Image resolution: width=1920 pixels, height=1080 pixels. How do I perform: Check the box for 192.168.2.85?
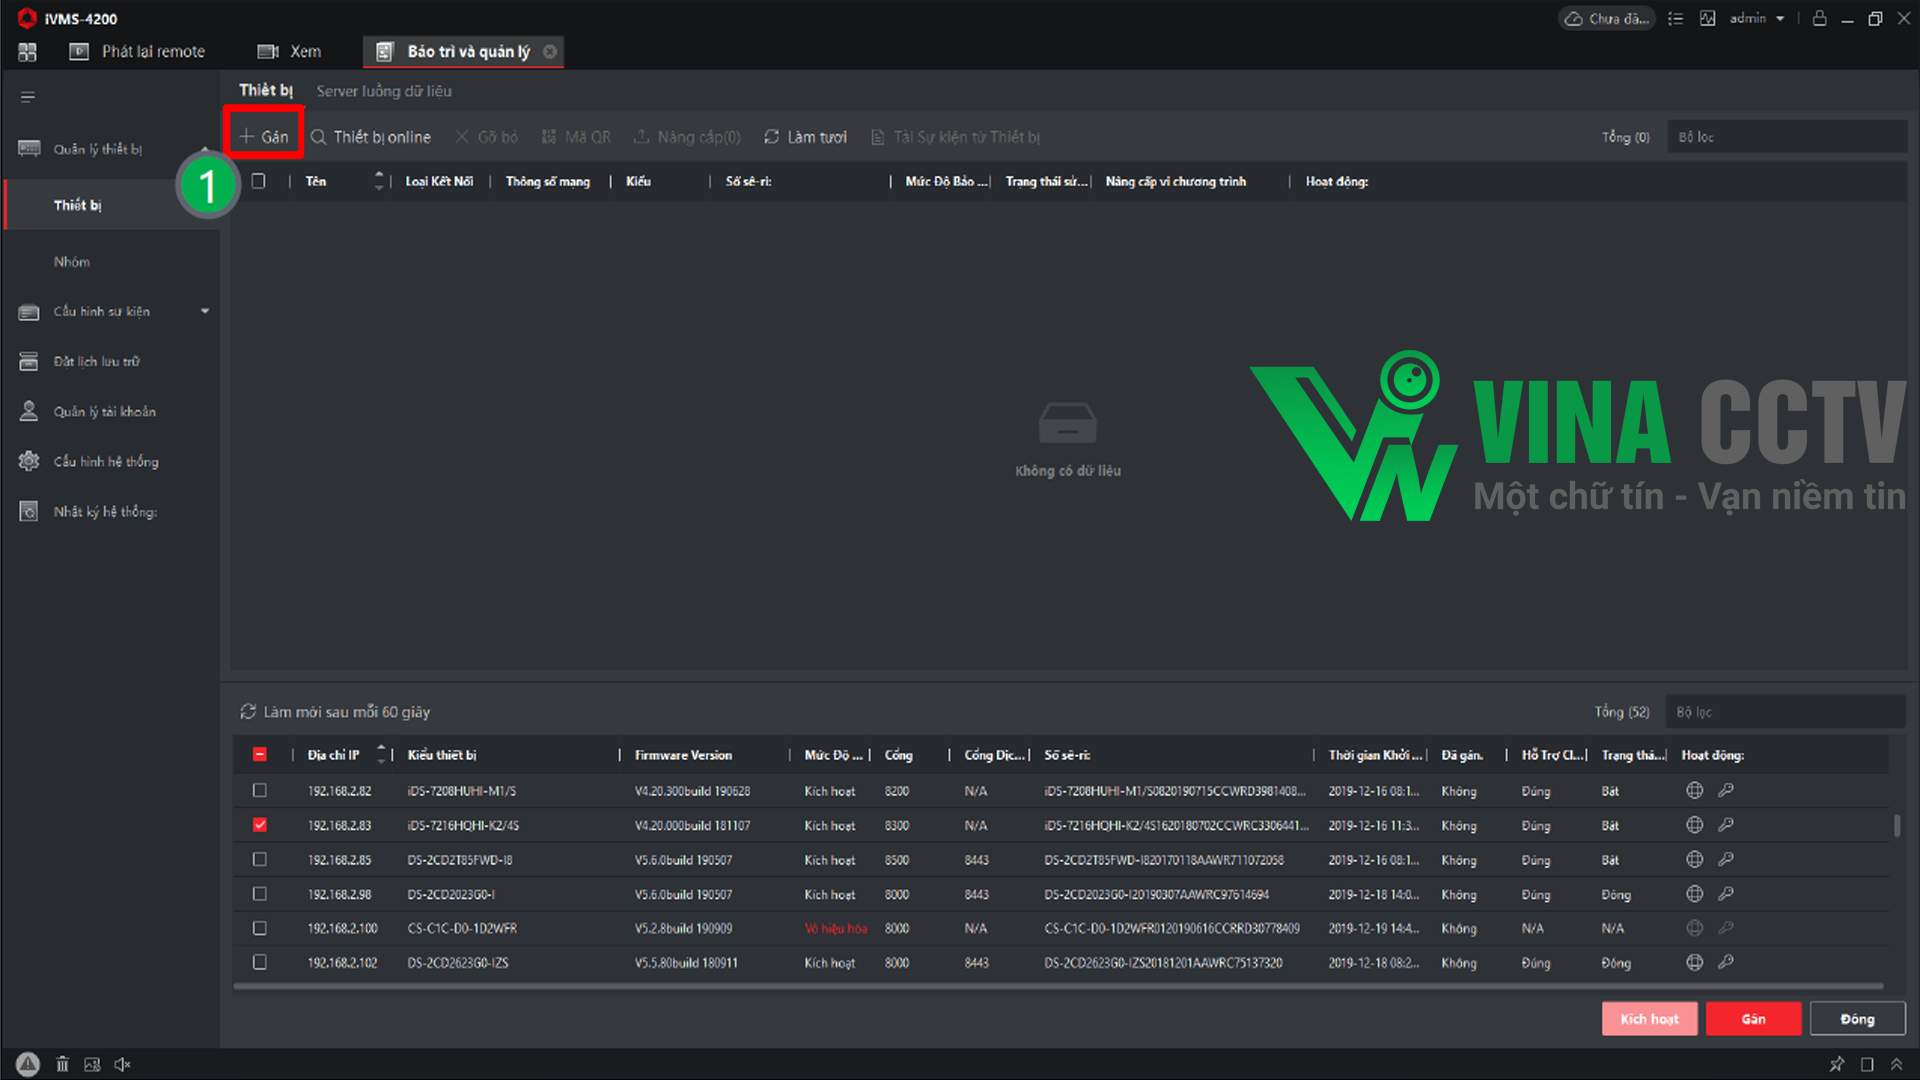pyautogui.click(x=259, y=859)
